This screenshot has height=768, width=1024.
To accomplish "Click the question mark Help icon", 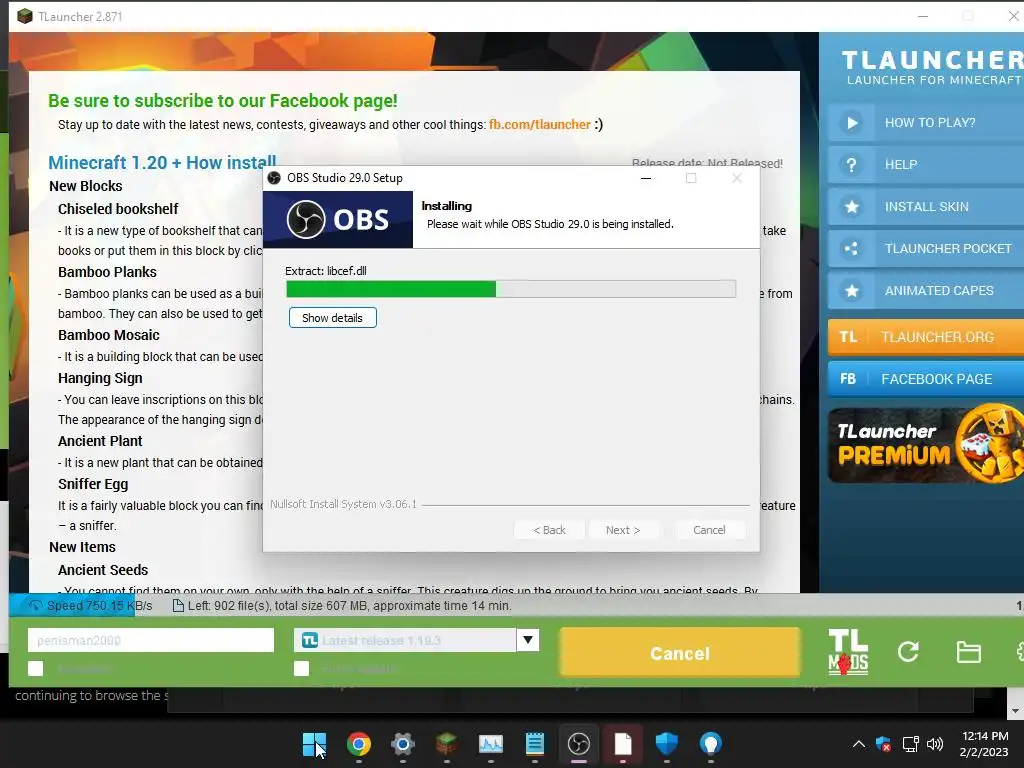I will (x=852, y=165).
